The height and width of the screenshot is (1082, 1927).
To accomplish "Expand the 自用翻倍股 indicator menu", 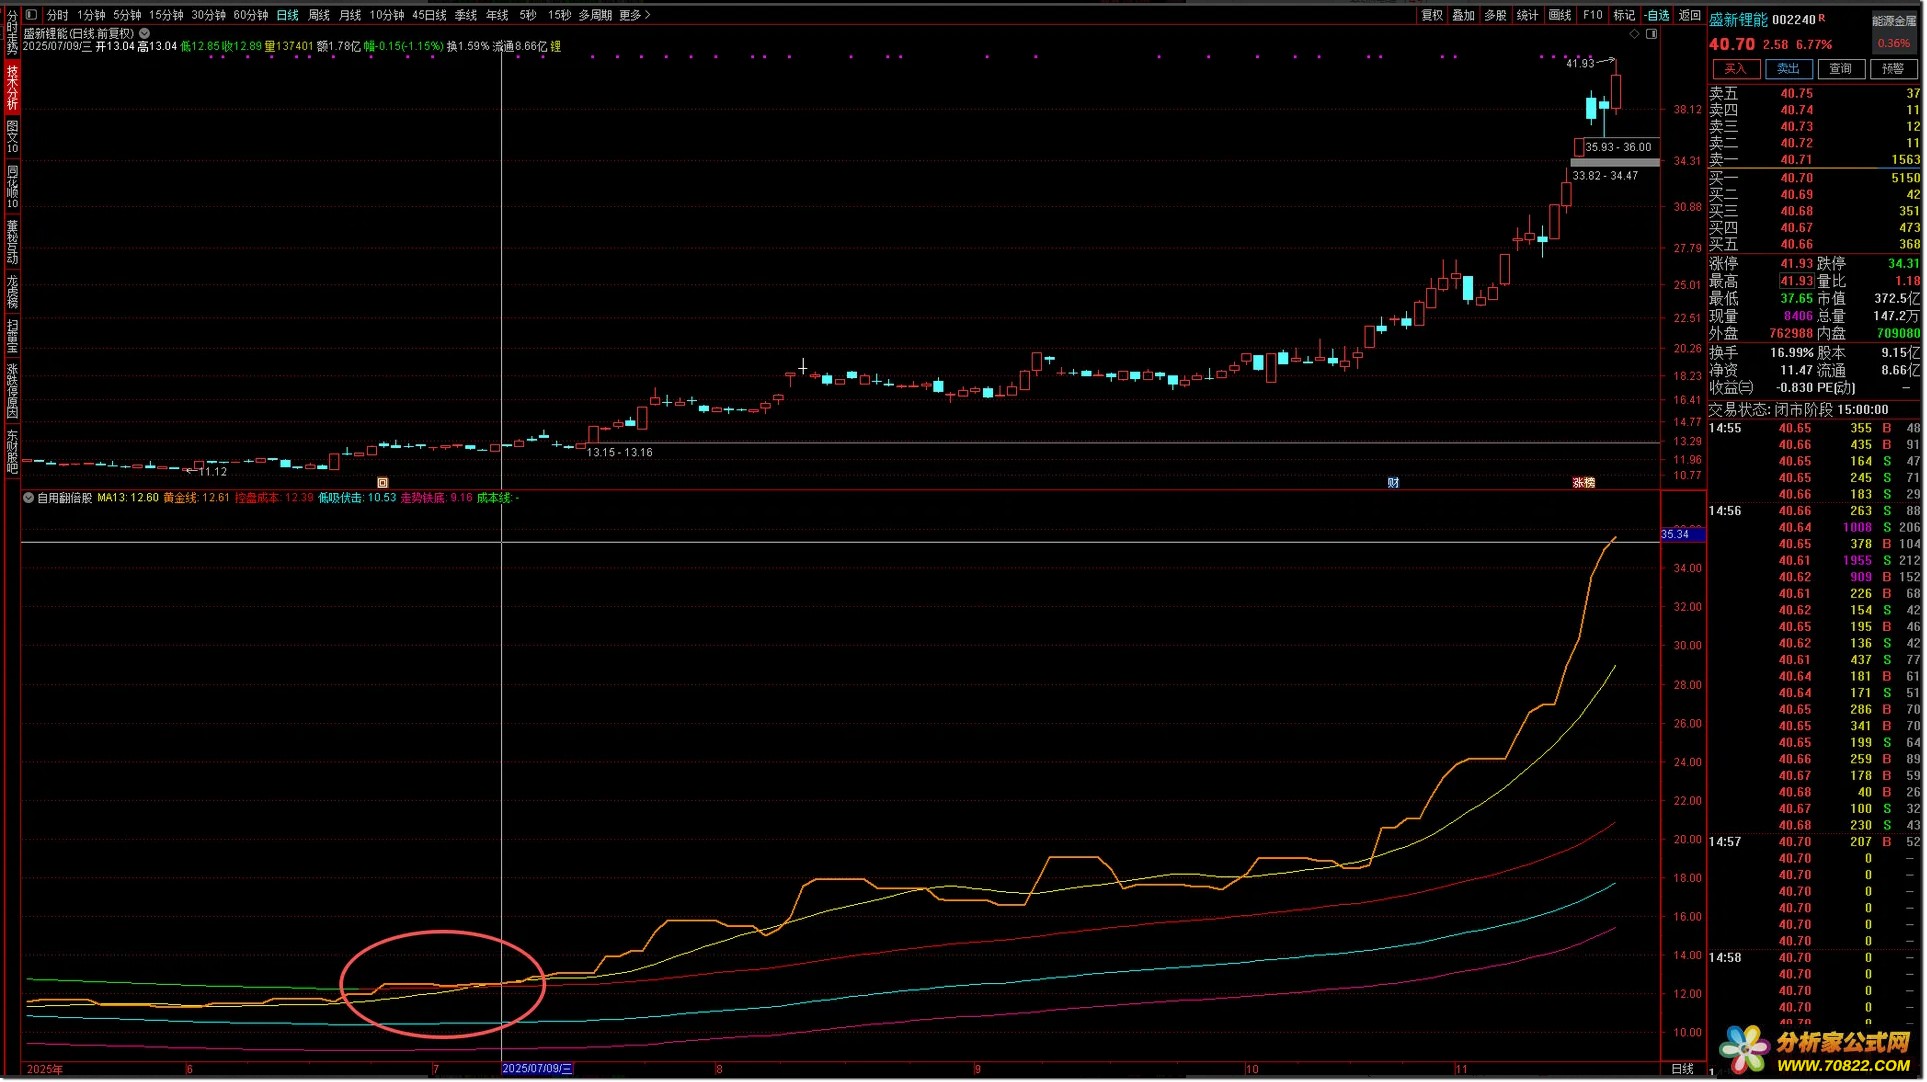I will click(29, 498).
